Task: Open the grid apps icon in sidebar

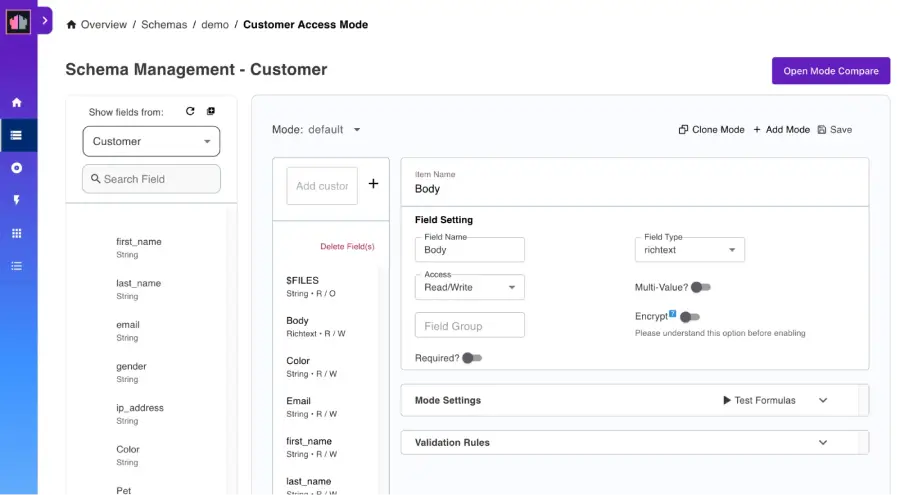Action: (x=17, y=233)
